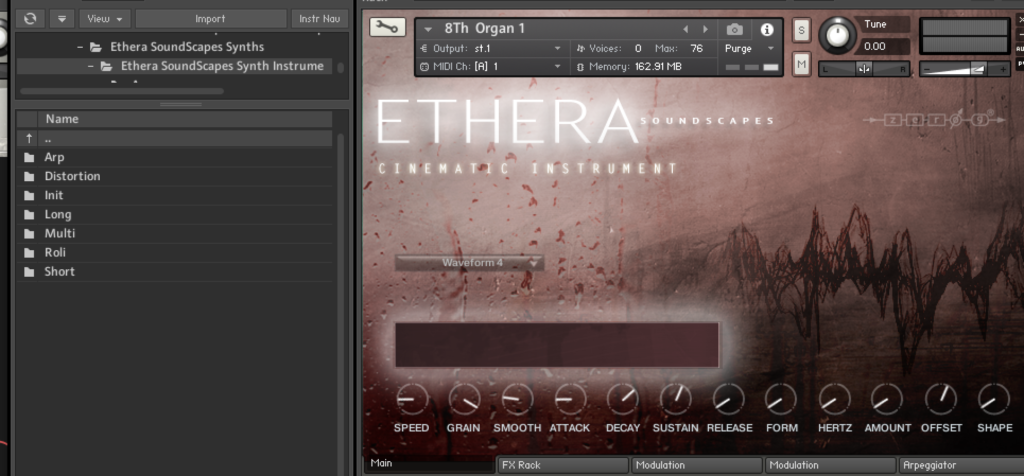Go to the previous instrument with the left arrow
This screenshot has width=1024, height=476.
tap(685, 29)
